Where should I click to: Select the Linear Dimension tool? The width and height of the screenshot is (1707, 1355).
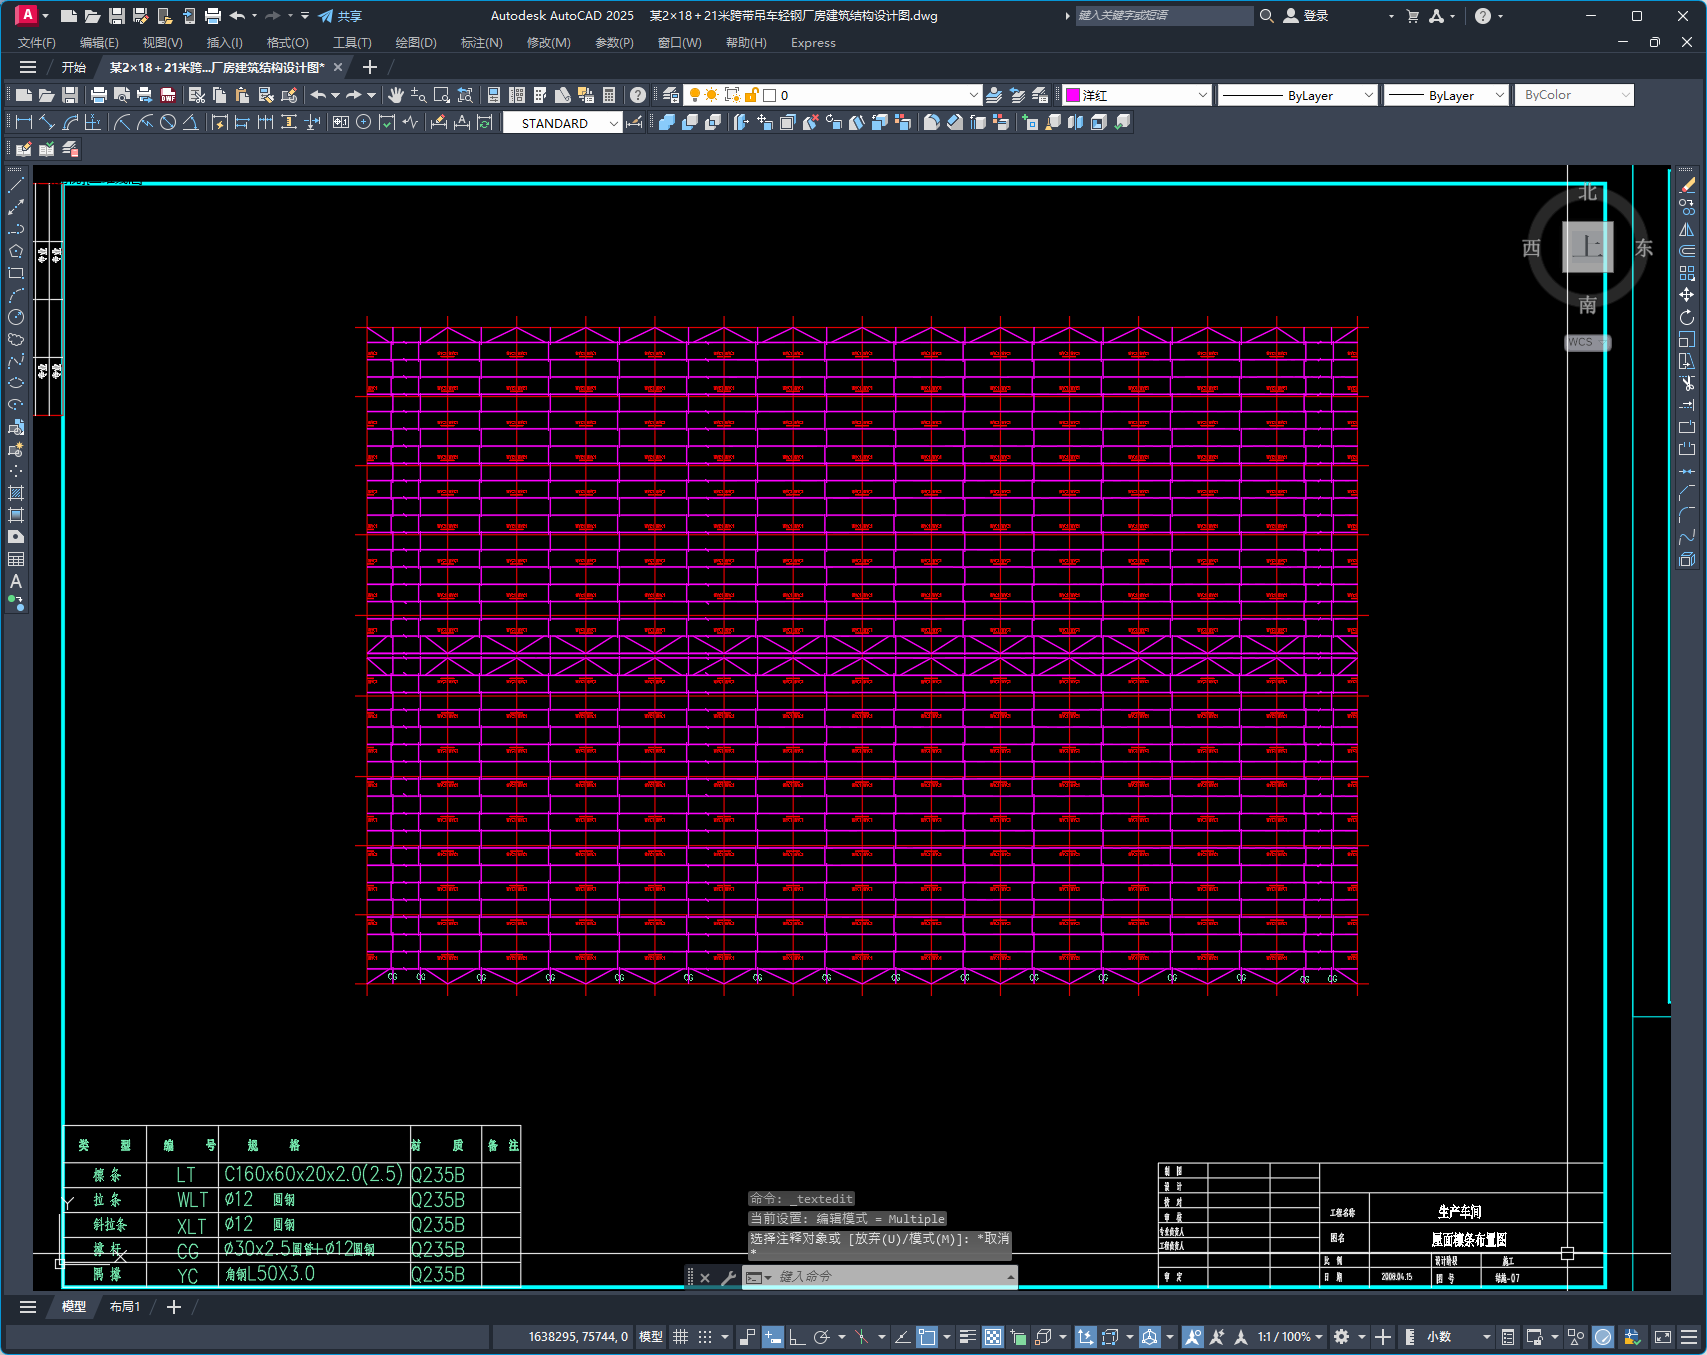[24, 122]
